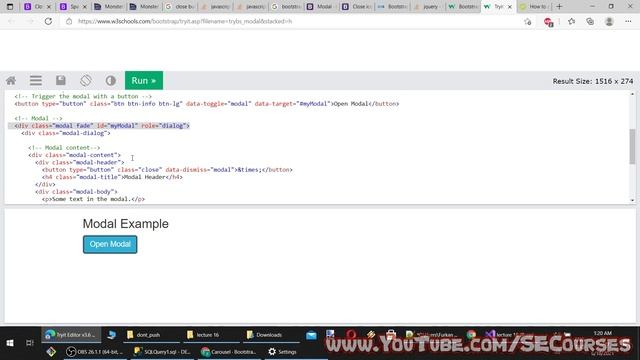
Task: Open the Edge profile avatar
Action: pos(609,21)
